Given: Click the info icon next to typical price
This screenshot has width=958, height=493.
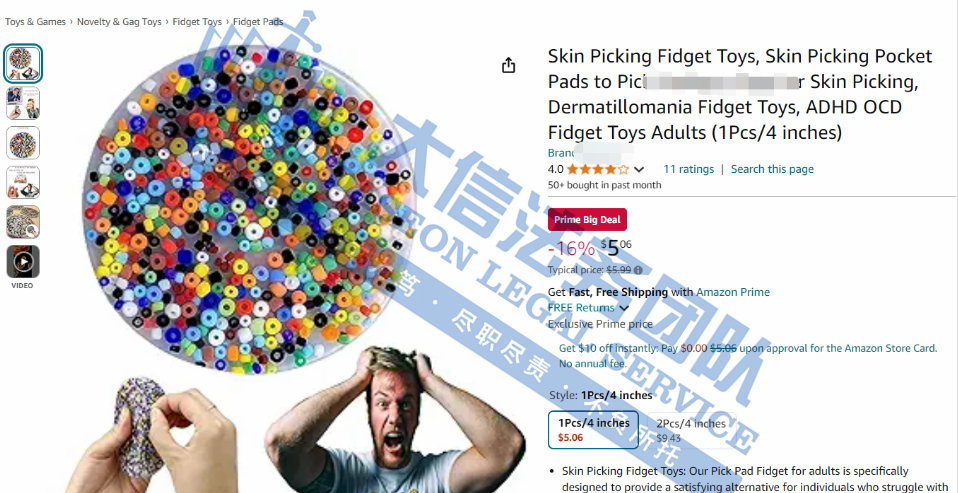Looking at the screenshot, I should pyautogui.click(x=638, y=269).
